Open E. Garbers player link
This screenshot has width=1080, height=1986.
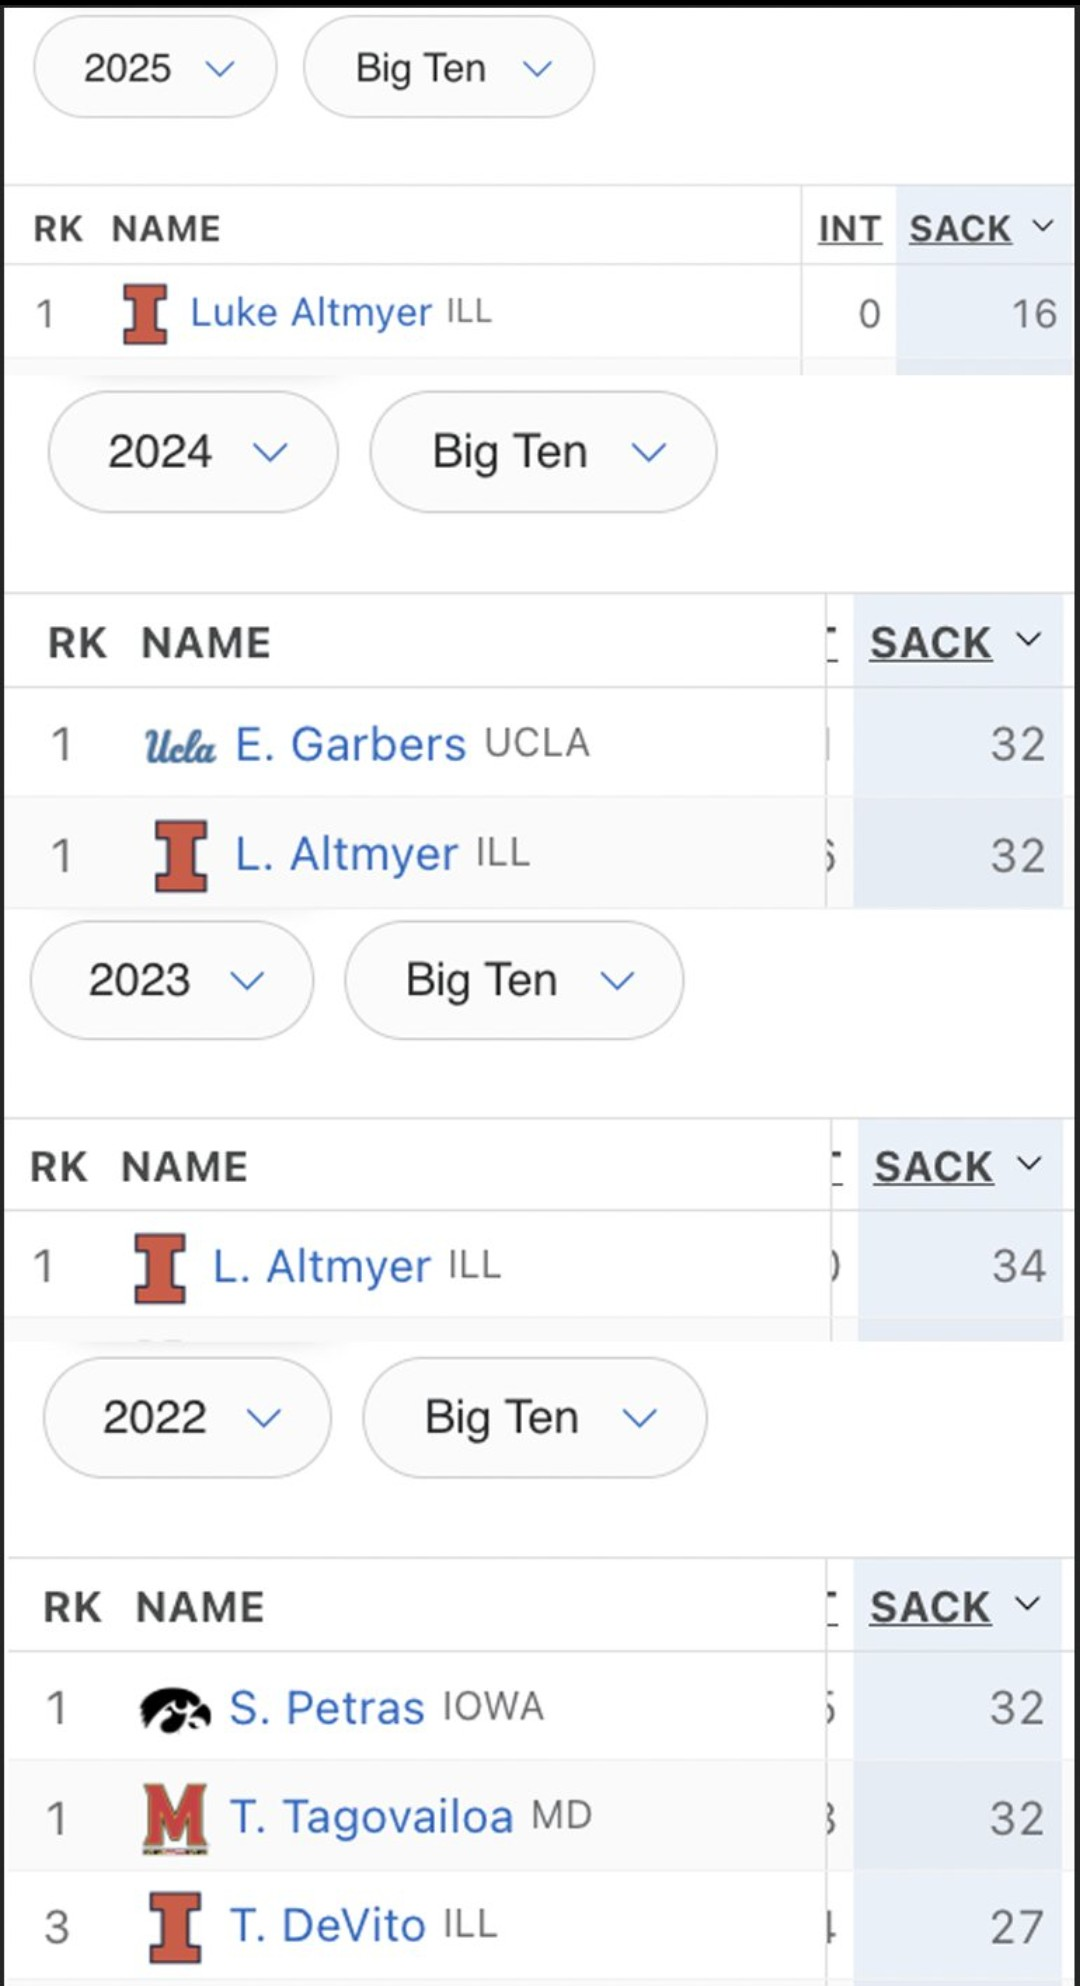350,745
